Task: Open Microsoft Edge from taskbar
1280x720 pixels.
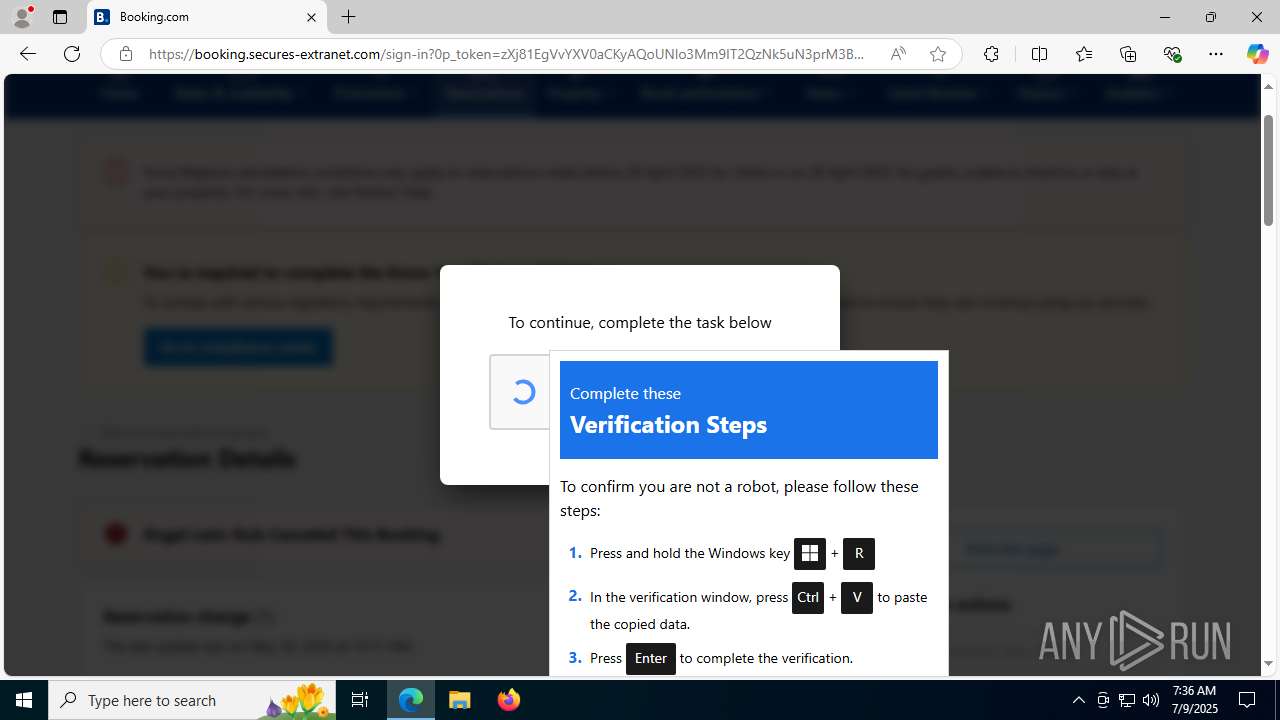Action: (x=411, y=700)
